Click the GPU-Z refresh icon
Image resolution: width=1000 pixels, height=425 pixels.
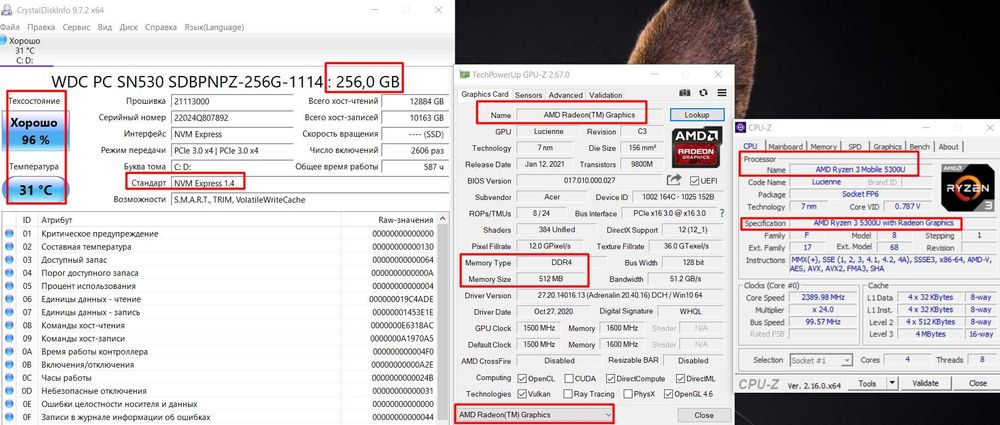(704, 93)
